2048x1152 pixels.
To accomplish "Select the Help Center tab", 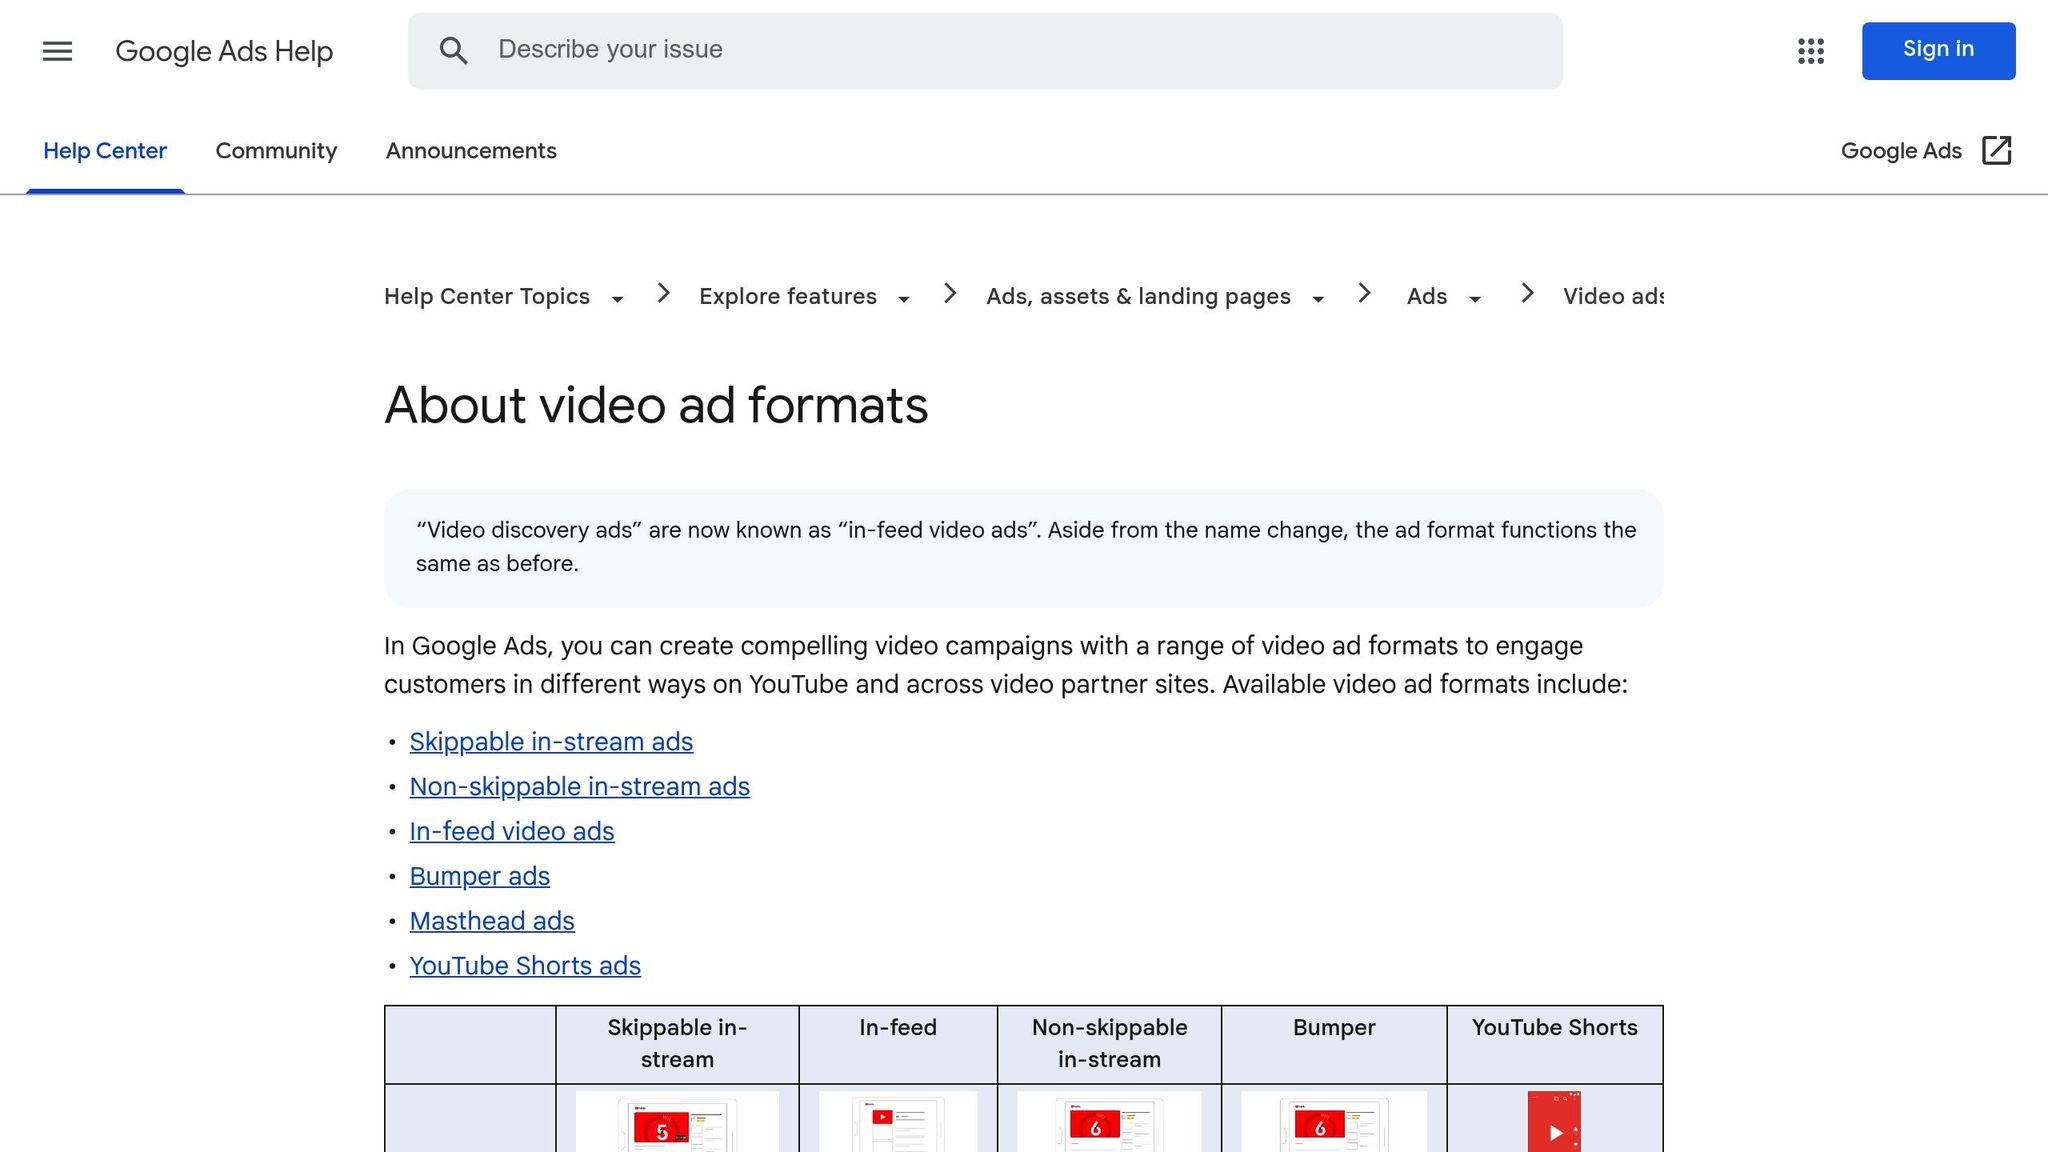I will coord(105,151).
